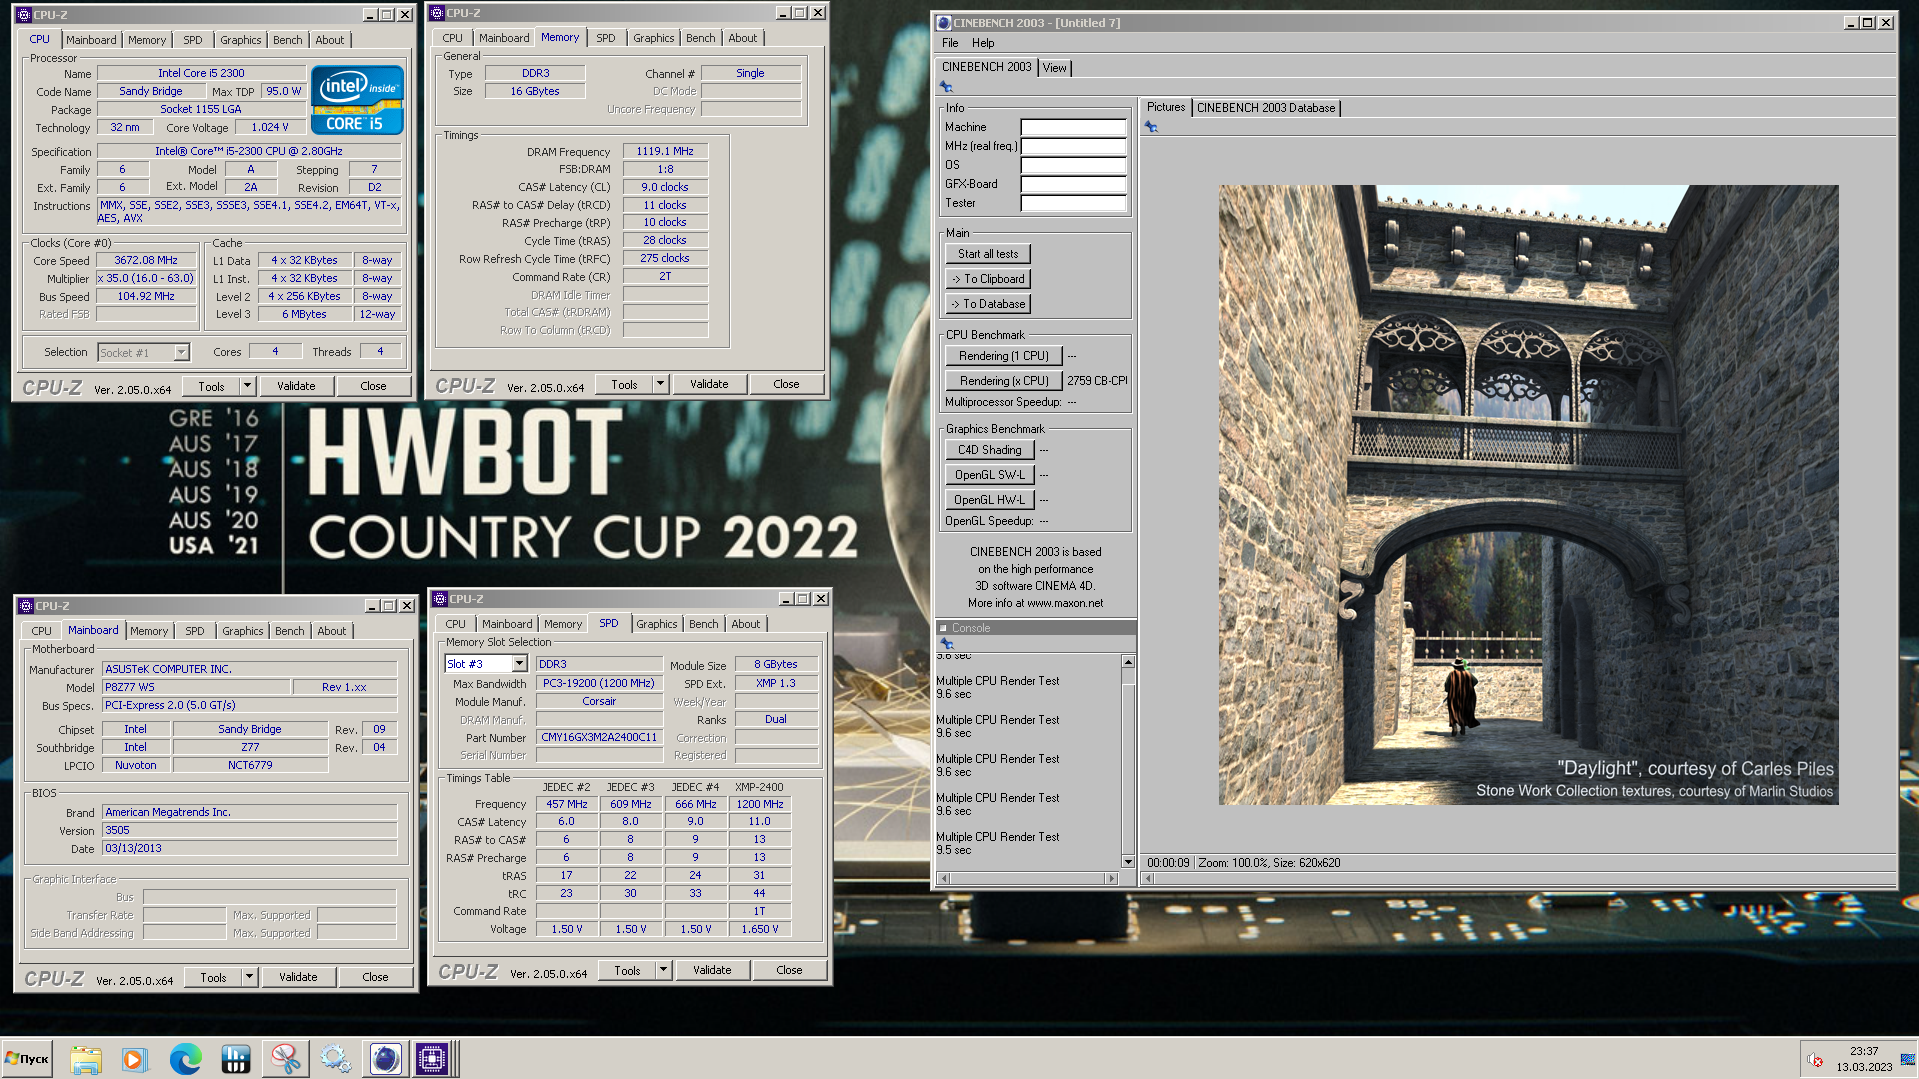Open Windows Explorer folder icon on taskbar
1919x1079 pixels.
tap(86, 1058)
